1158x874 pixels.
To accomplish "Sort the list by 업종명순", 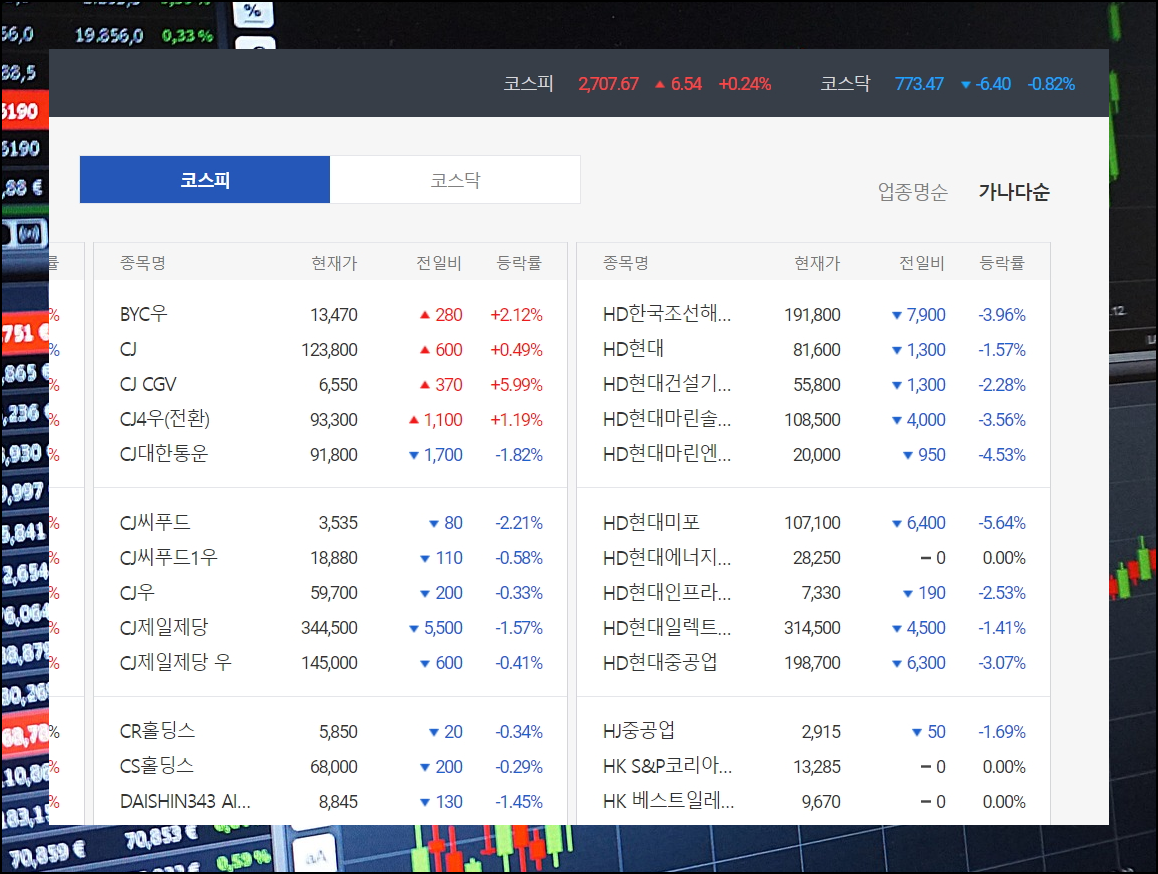I will tap(912, 192).
